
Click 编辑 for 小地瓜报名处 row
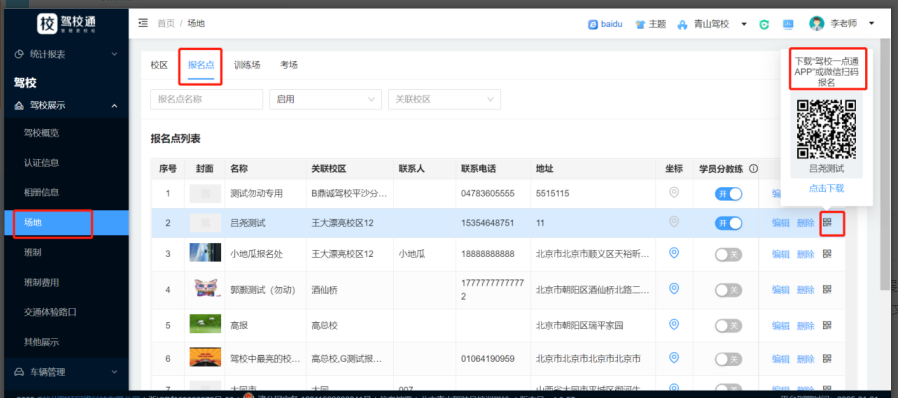pos(781,254)
